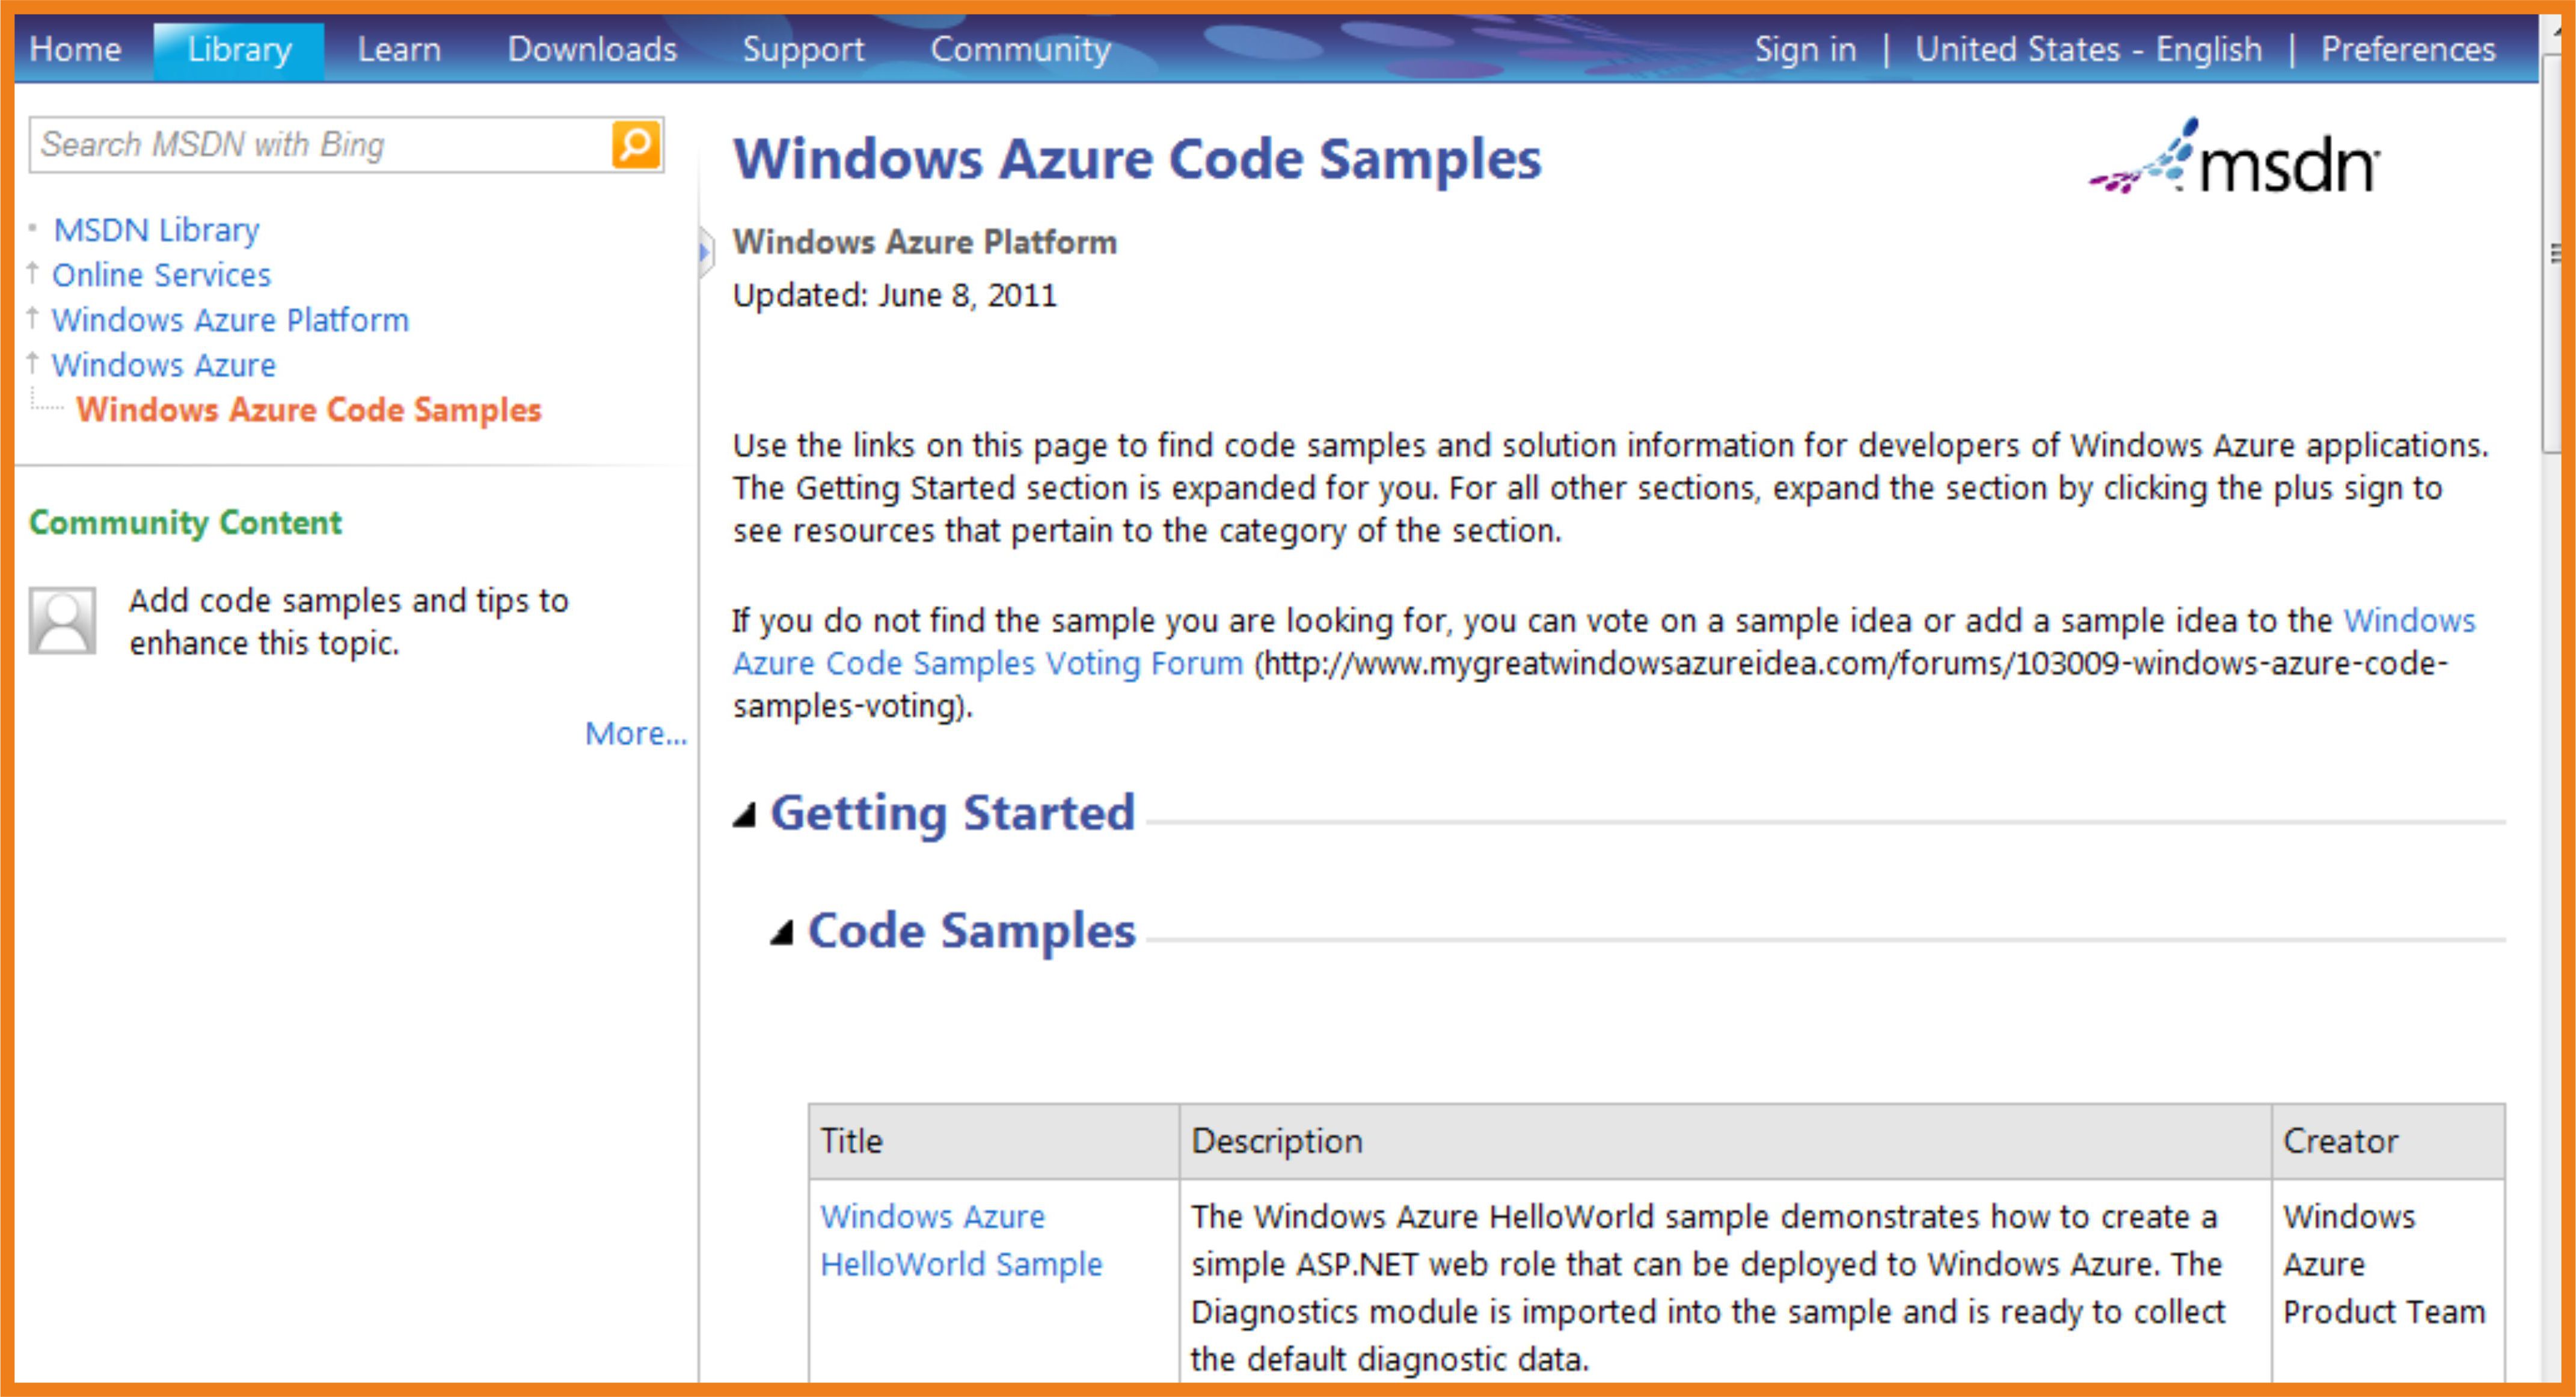The image size is (2576, 1397).
Task: Click the Sign in link
Action: 1805,50
